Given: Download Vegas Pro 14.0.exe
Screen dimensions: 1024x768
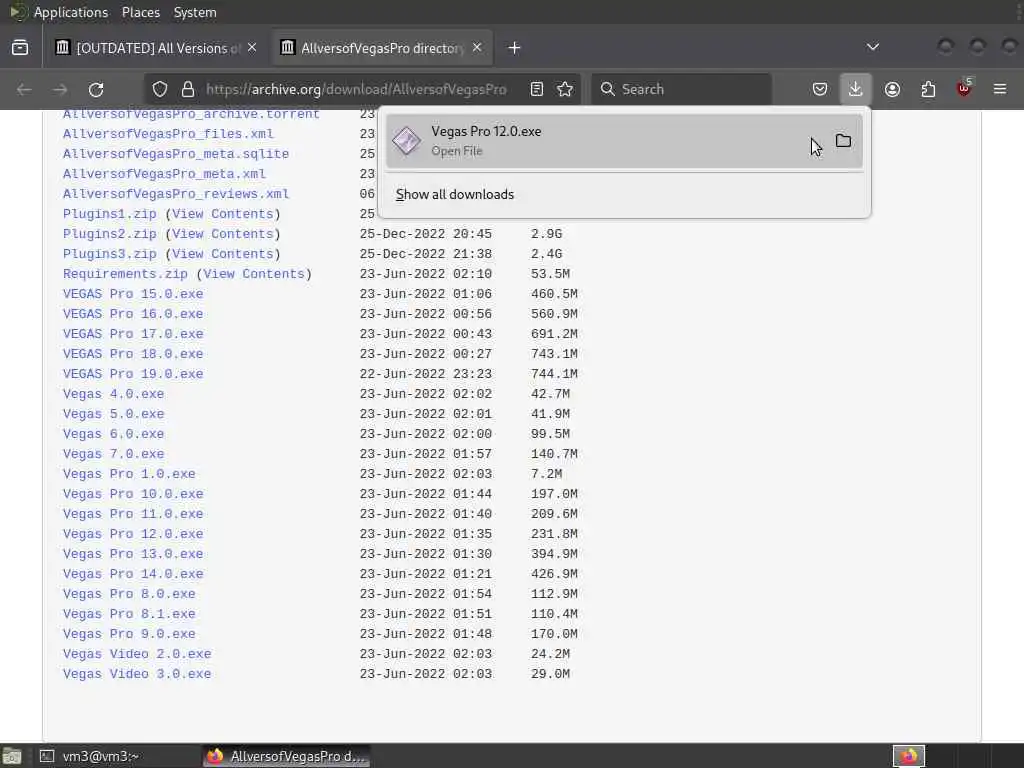Looking at the screenshot, I should pyautogui.click(x=133, y=574).
